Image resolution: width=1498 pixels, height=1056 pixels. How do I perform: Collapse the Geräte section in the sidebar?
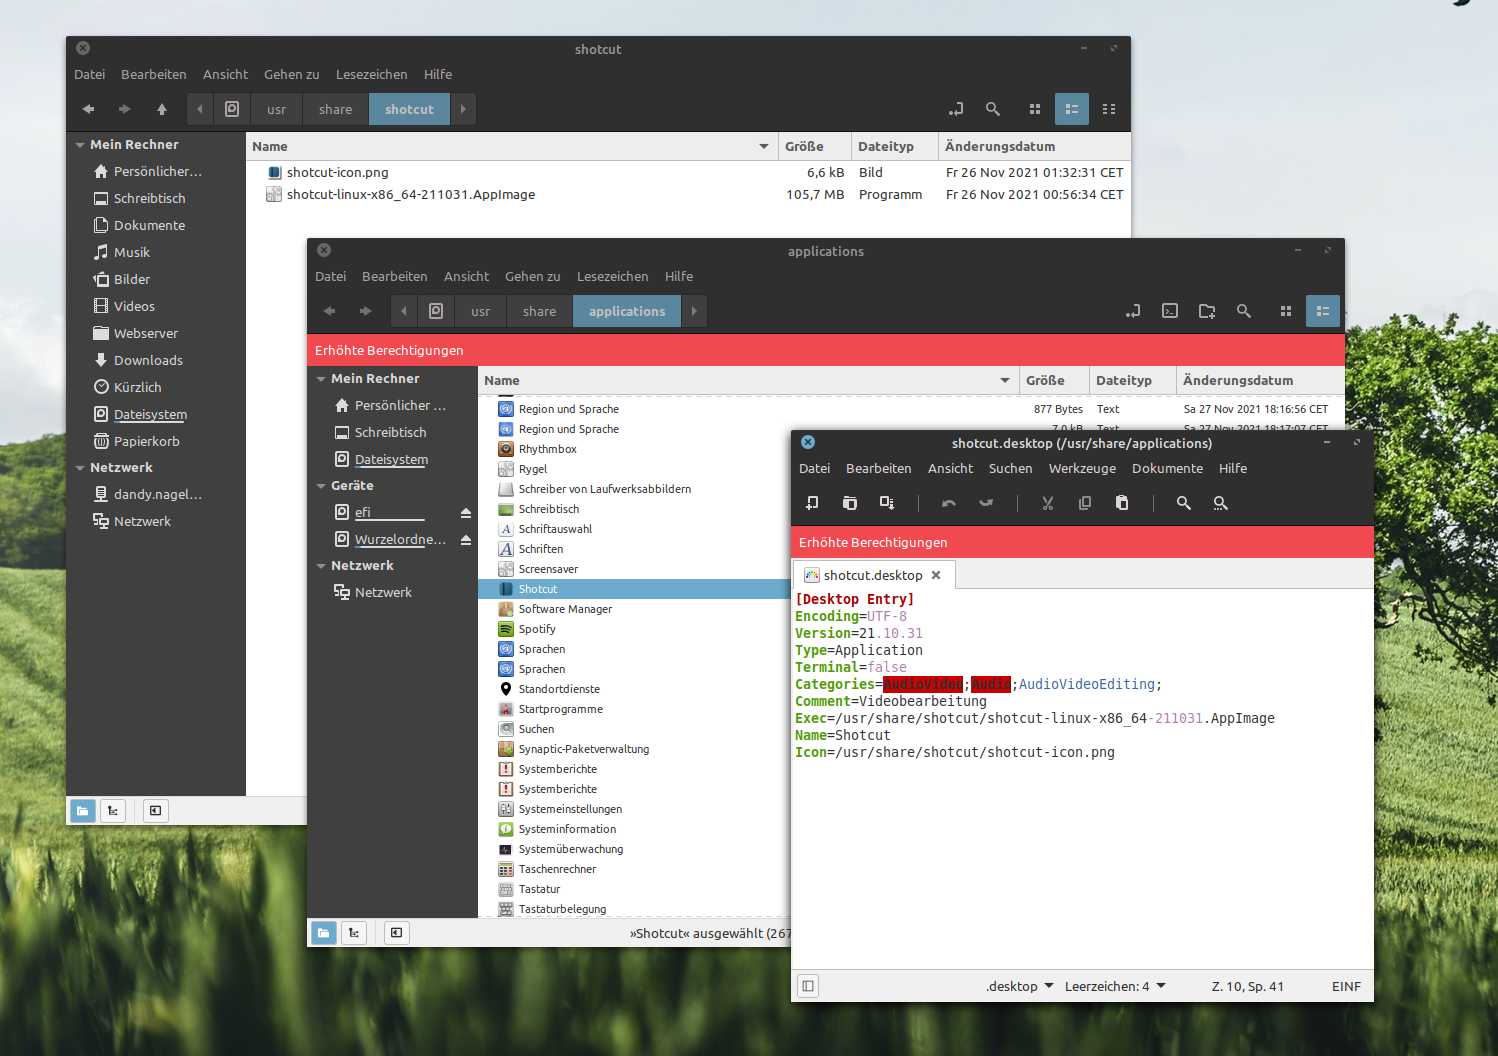point(322,486)
